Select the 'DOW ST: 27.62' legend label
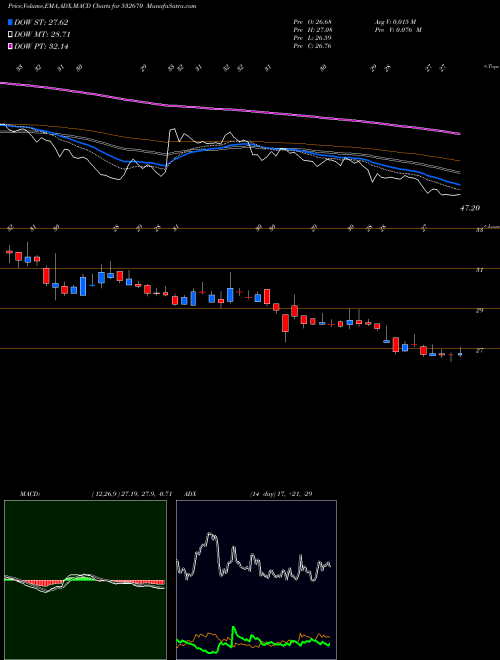 (41, 22)
